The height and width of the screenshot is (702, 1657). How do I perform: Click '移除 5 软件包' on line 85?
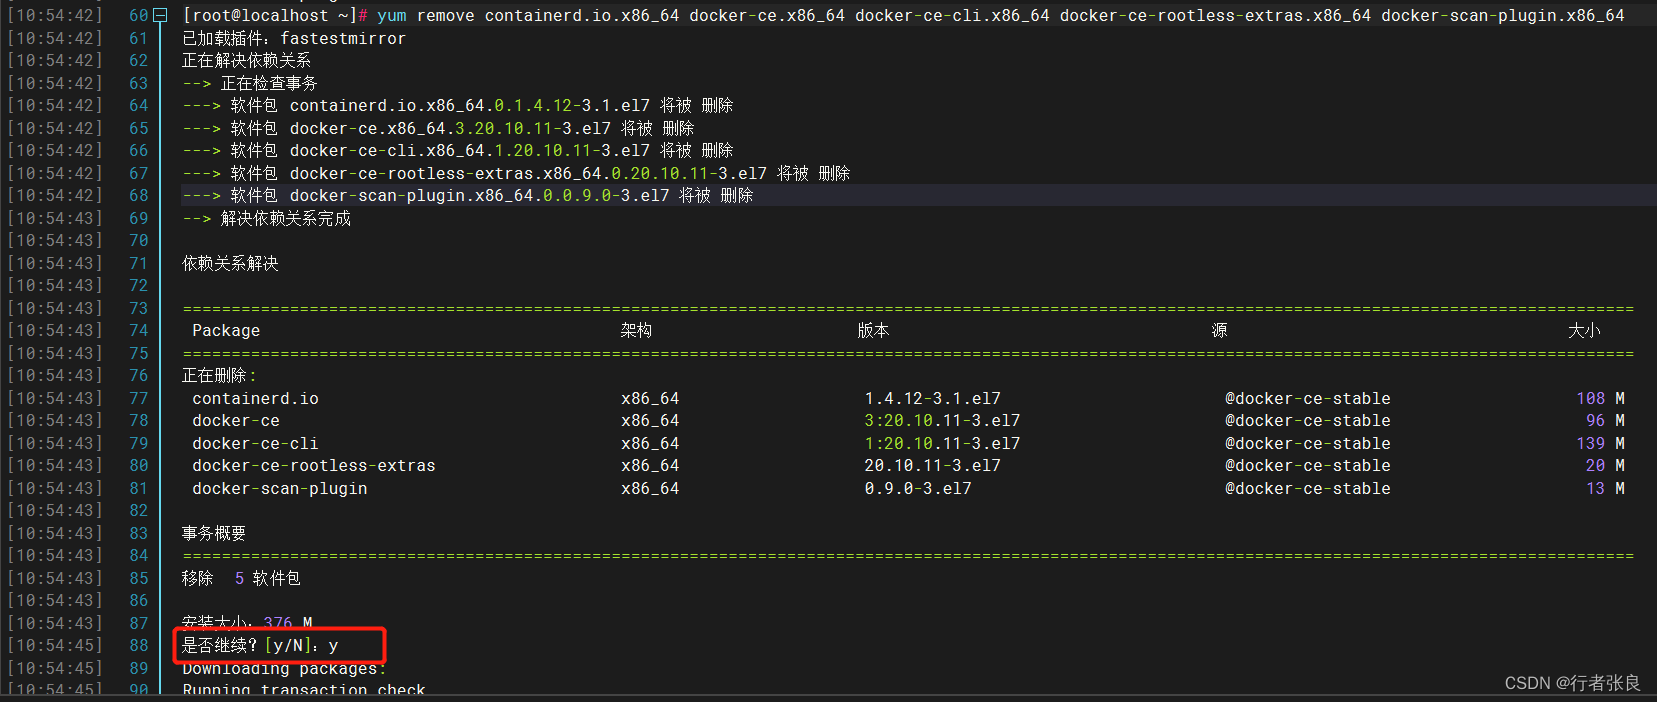241,579
